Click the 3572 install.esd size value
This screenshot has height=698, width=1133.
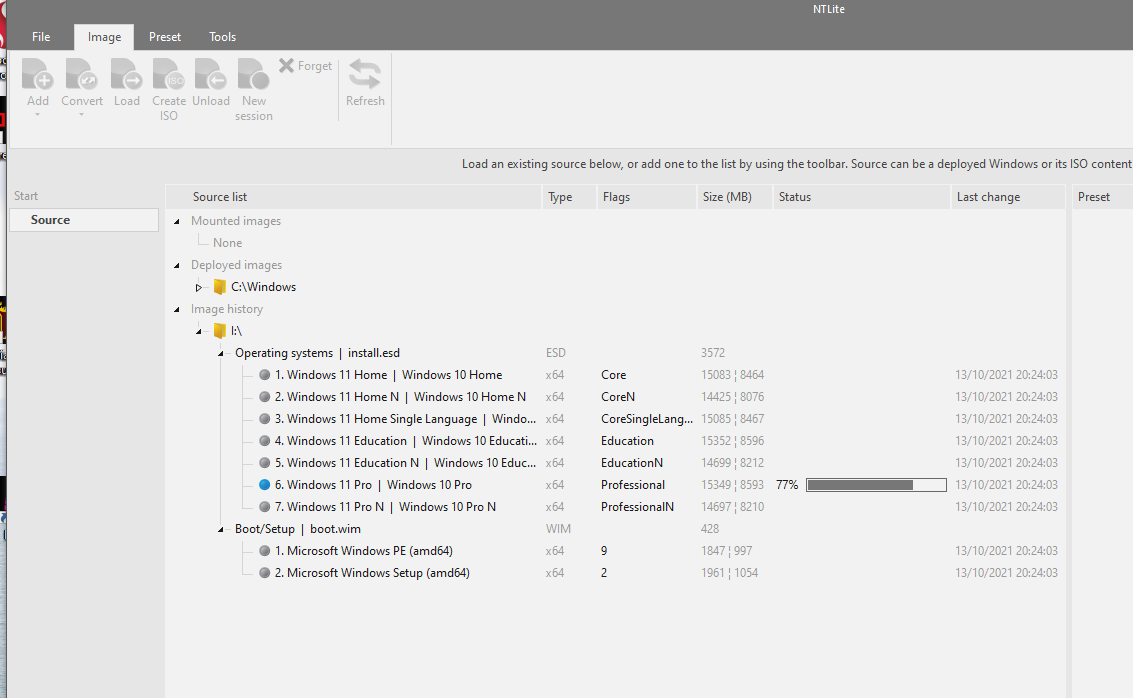point(712,353)
